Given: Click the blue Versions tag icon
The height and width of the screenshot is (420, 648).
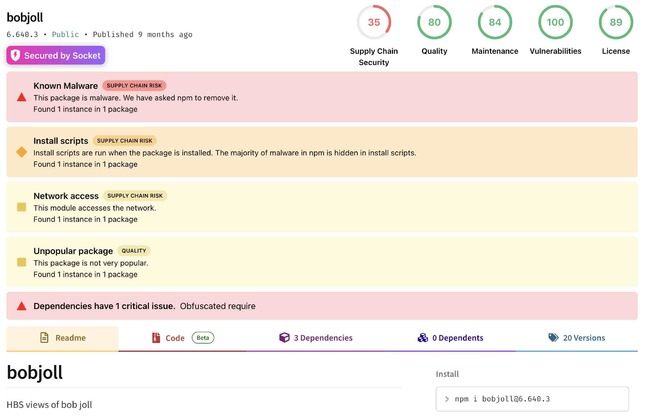Looking at the screenshot, I should tap(553, 337).
